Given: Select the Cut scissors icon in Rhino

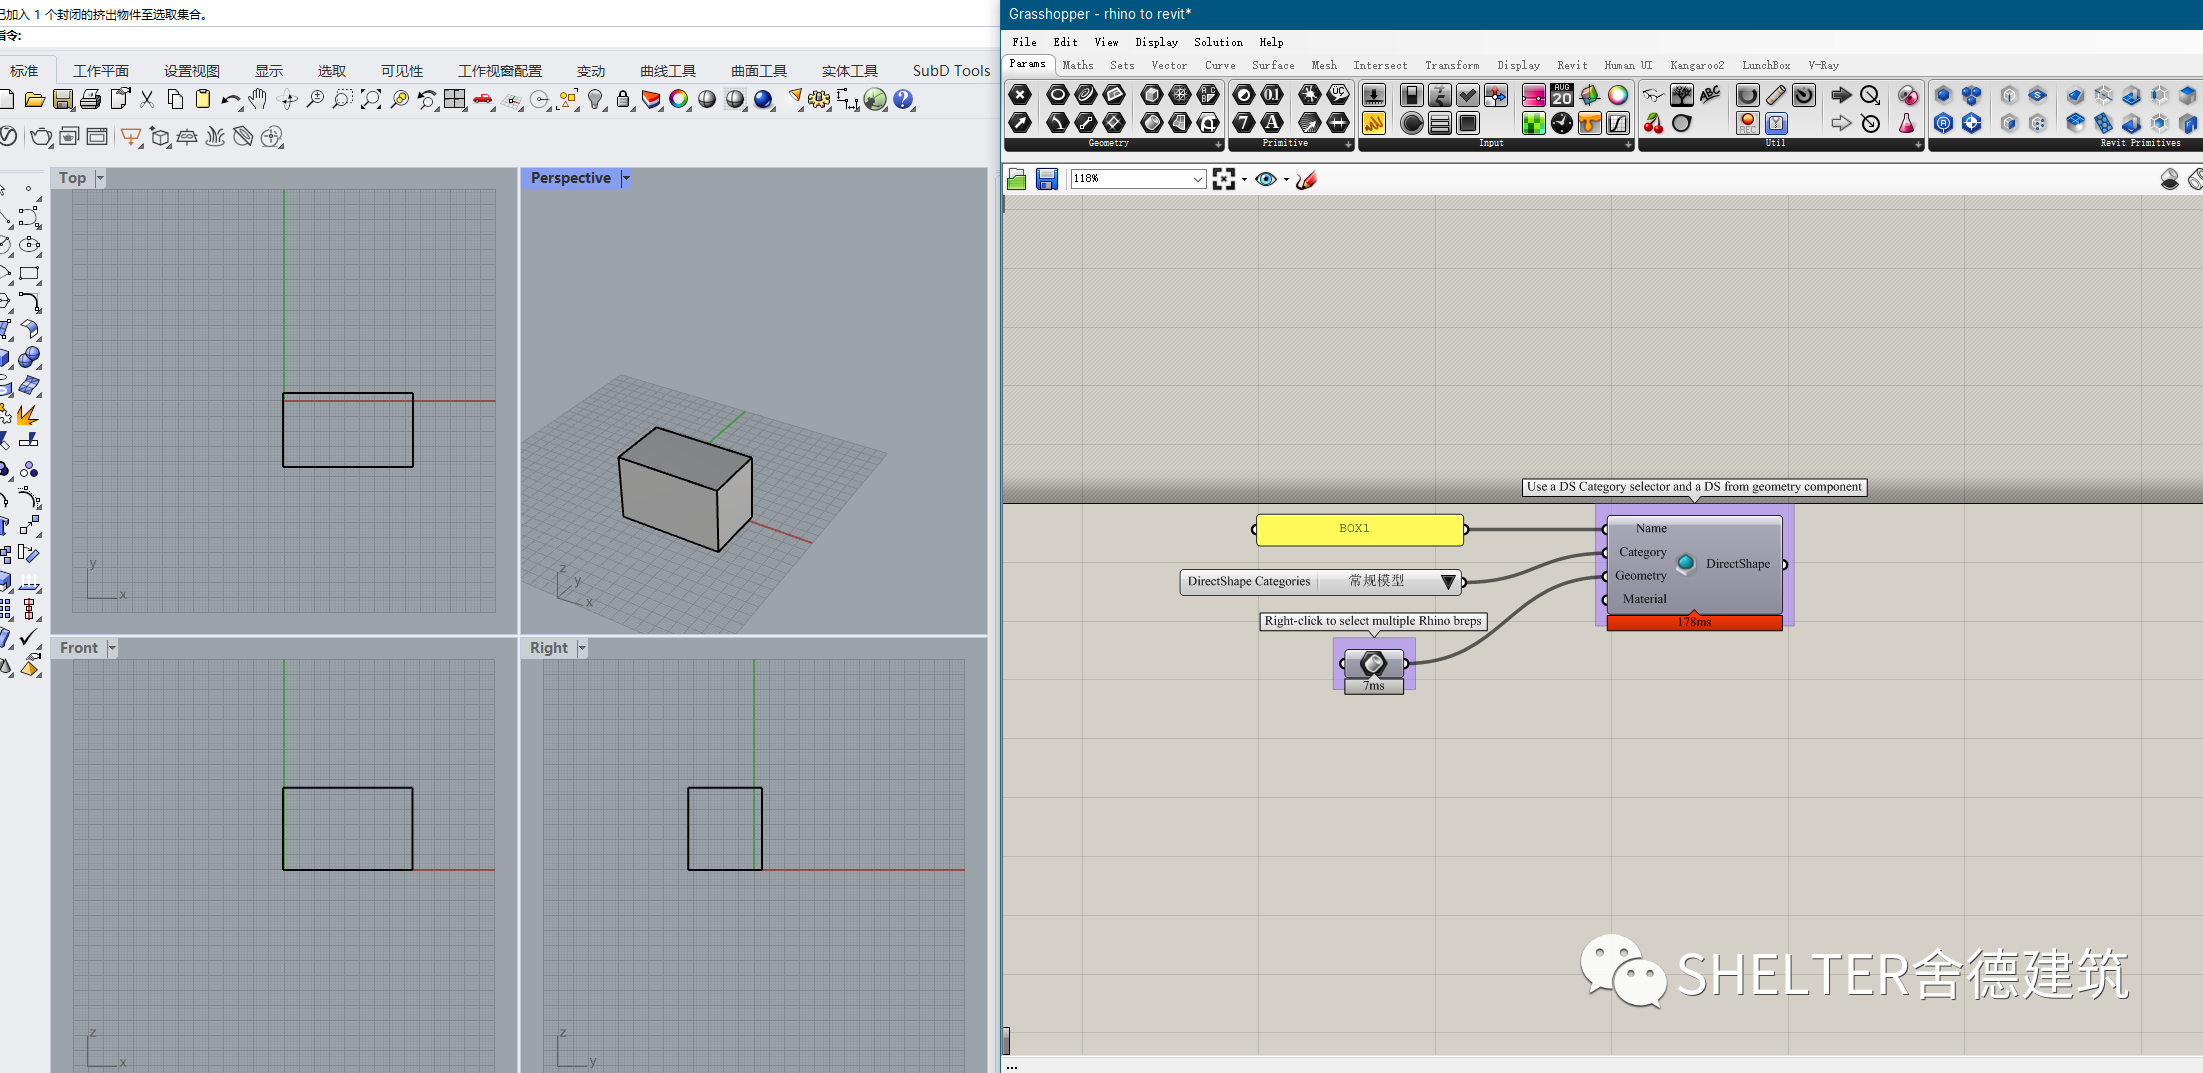Looking at the screenshot, I should pyautogui.click(x=147, y=99).
